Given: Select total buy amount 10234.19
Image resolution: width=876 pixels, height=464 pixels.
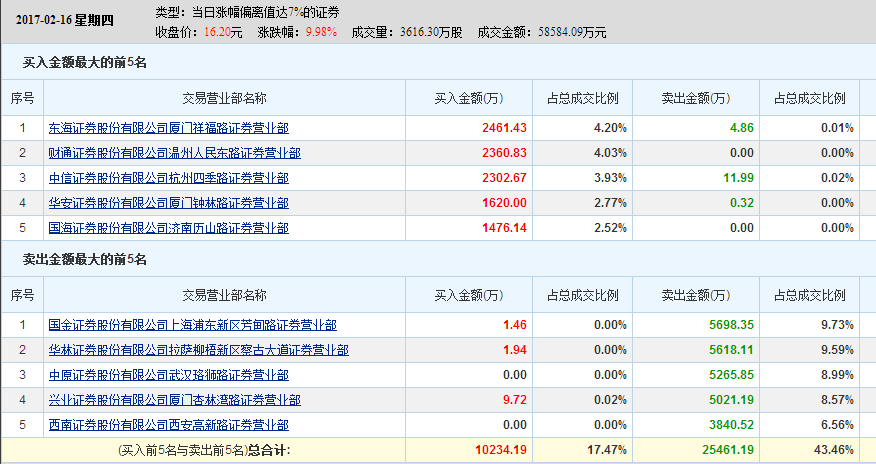Looking at the screenshot, I should (x=501, y=450).
